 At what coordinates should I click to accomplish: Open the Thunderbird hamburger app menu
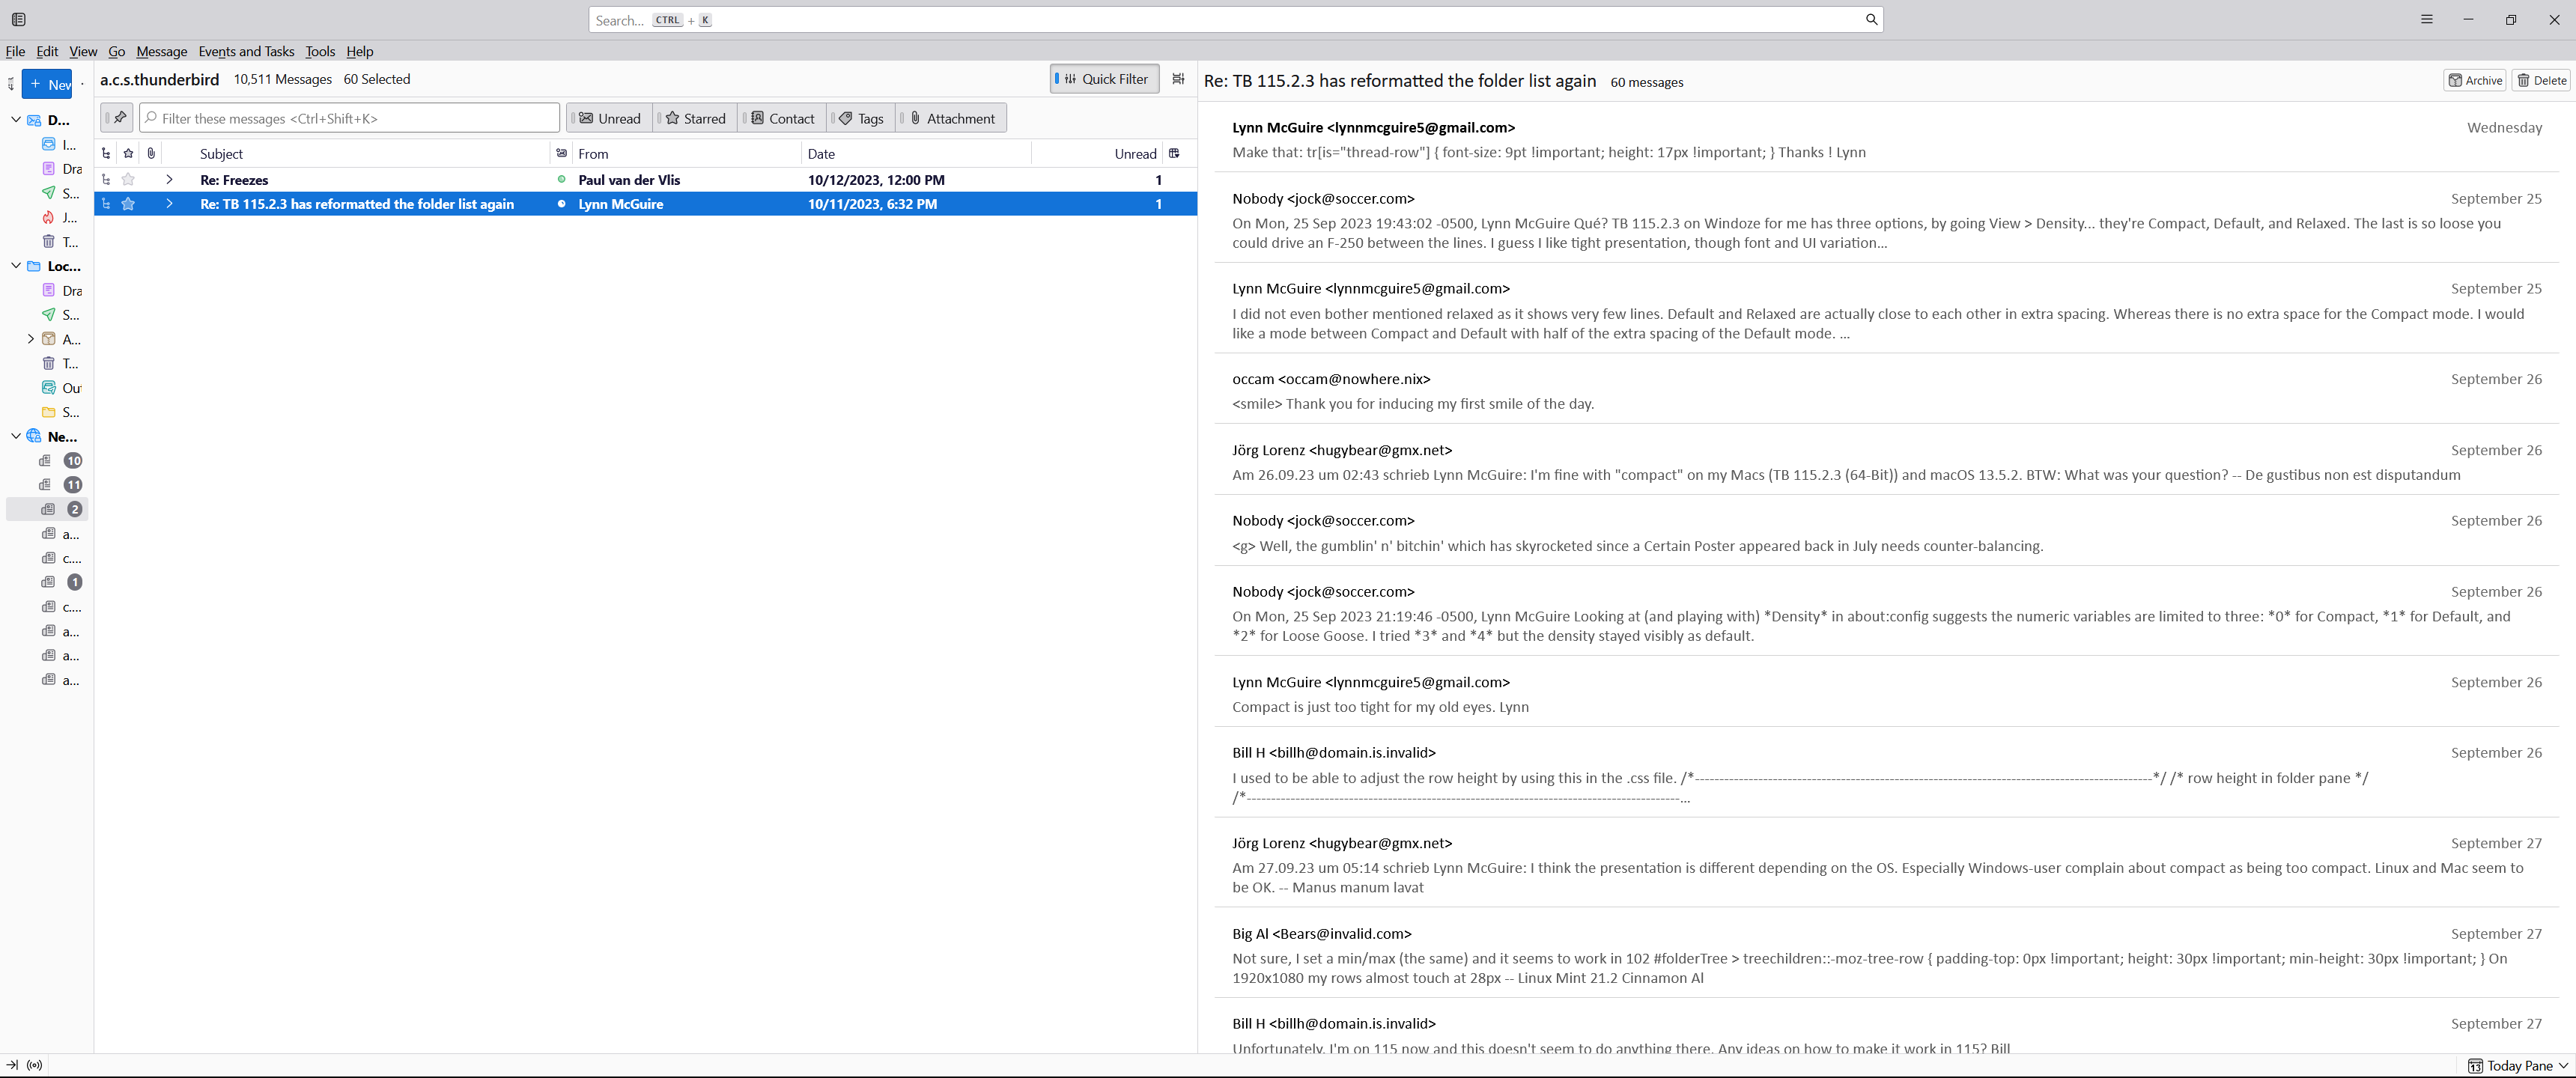2426,19
